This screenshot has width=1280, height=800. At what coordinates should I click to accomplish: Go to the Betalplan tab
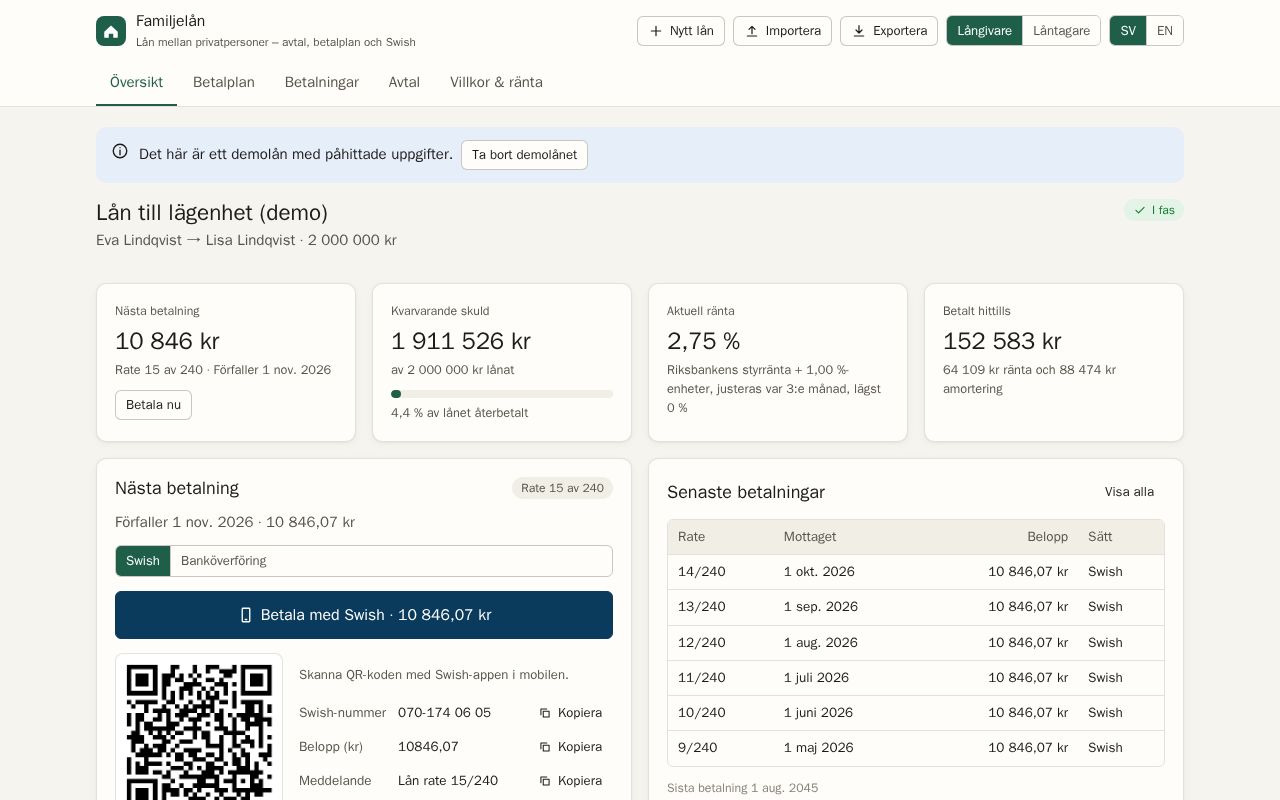[224, 82]
